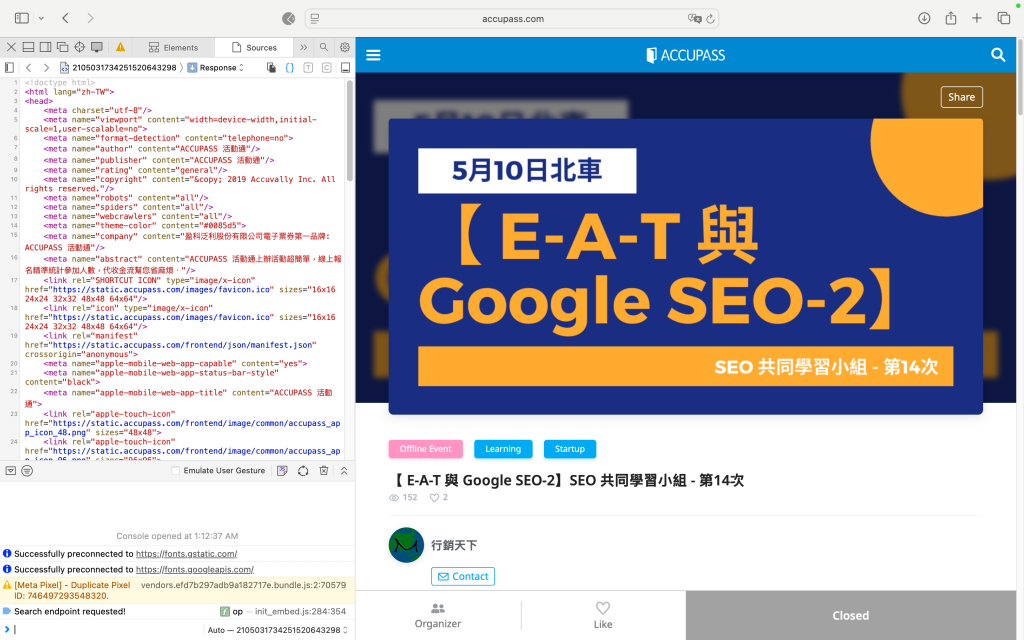Dock the inspector to the side
1024x640 pixels.
click(x=45, y=47)
